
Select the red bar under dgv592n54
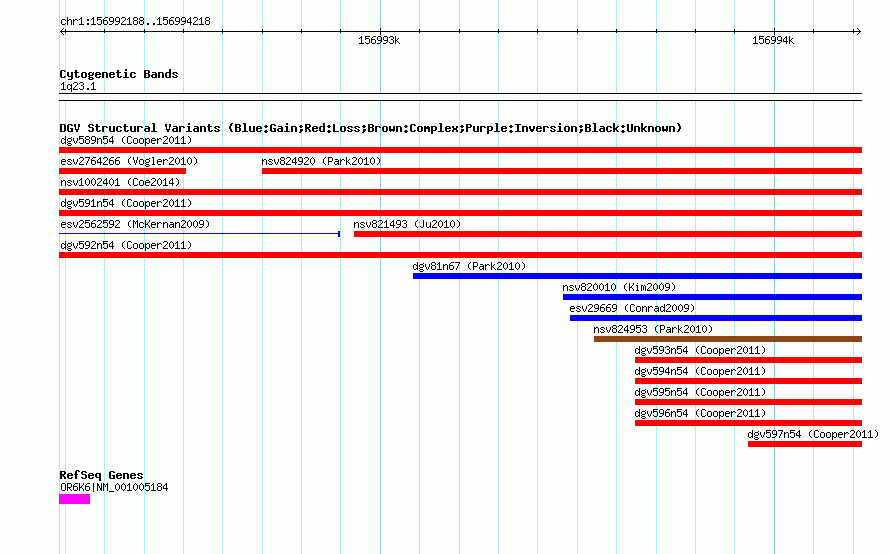tap(460, 255)
